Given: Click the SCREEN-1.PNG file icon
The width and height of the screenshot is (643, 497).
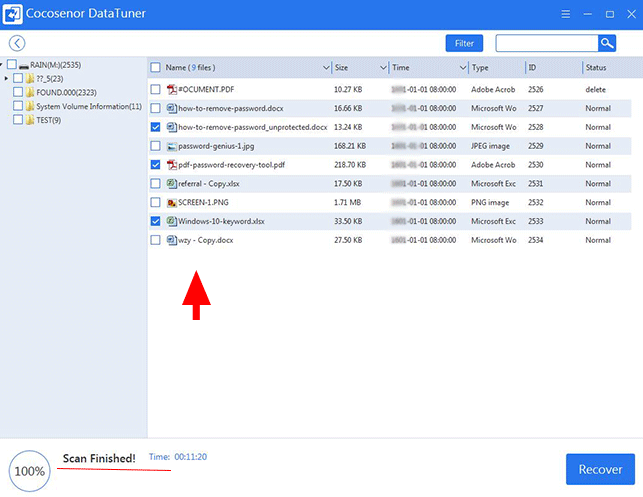Looking at the screenshot, I should (x=171, y=203).
